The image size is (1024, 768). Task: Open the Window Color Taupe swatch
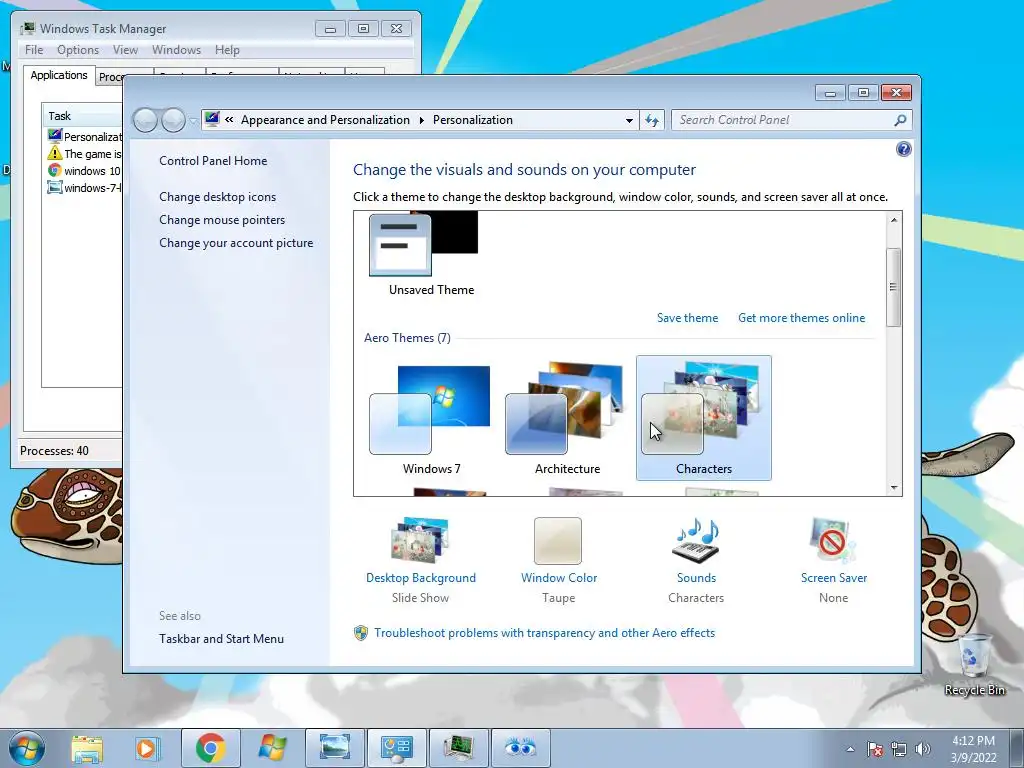(x=558, y=541)
